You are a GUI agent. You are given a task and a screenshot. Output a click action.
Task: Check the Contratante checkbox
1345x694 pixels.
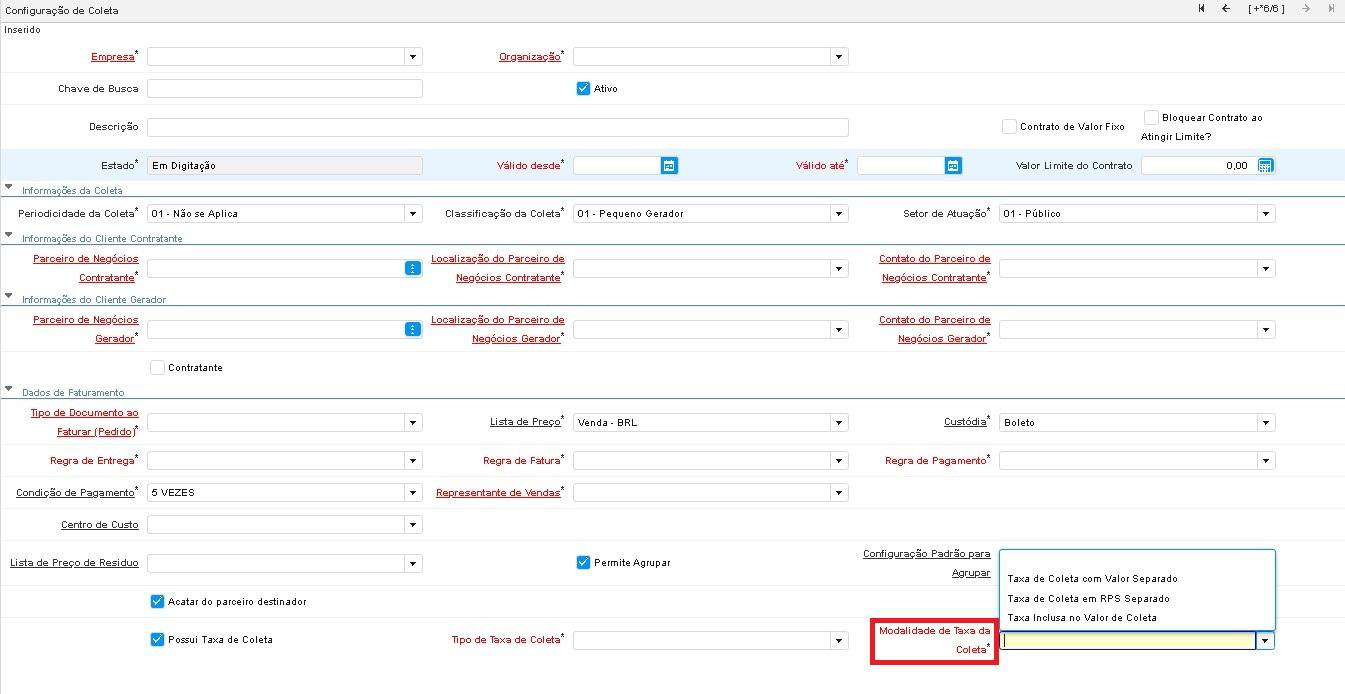point(157,367)
